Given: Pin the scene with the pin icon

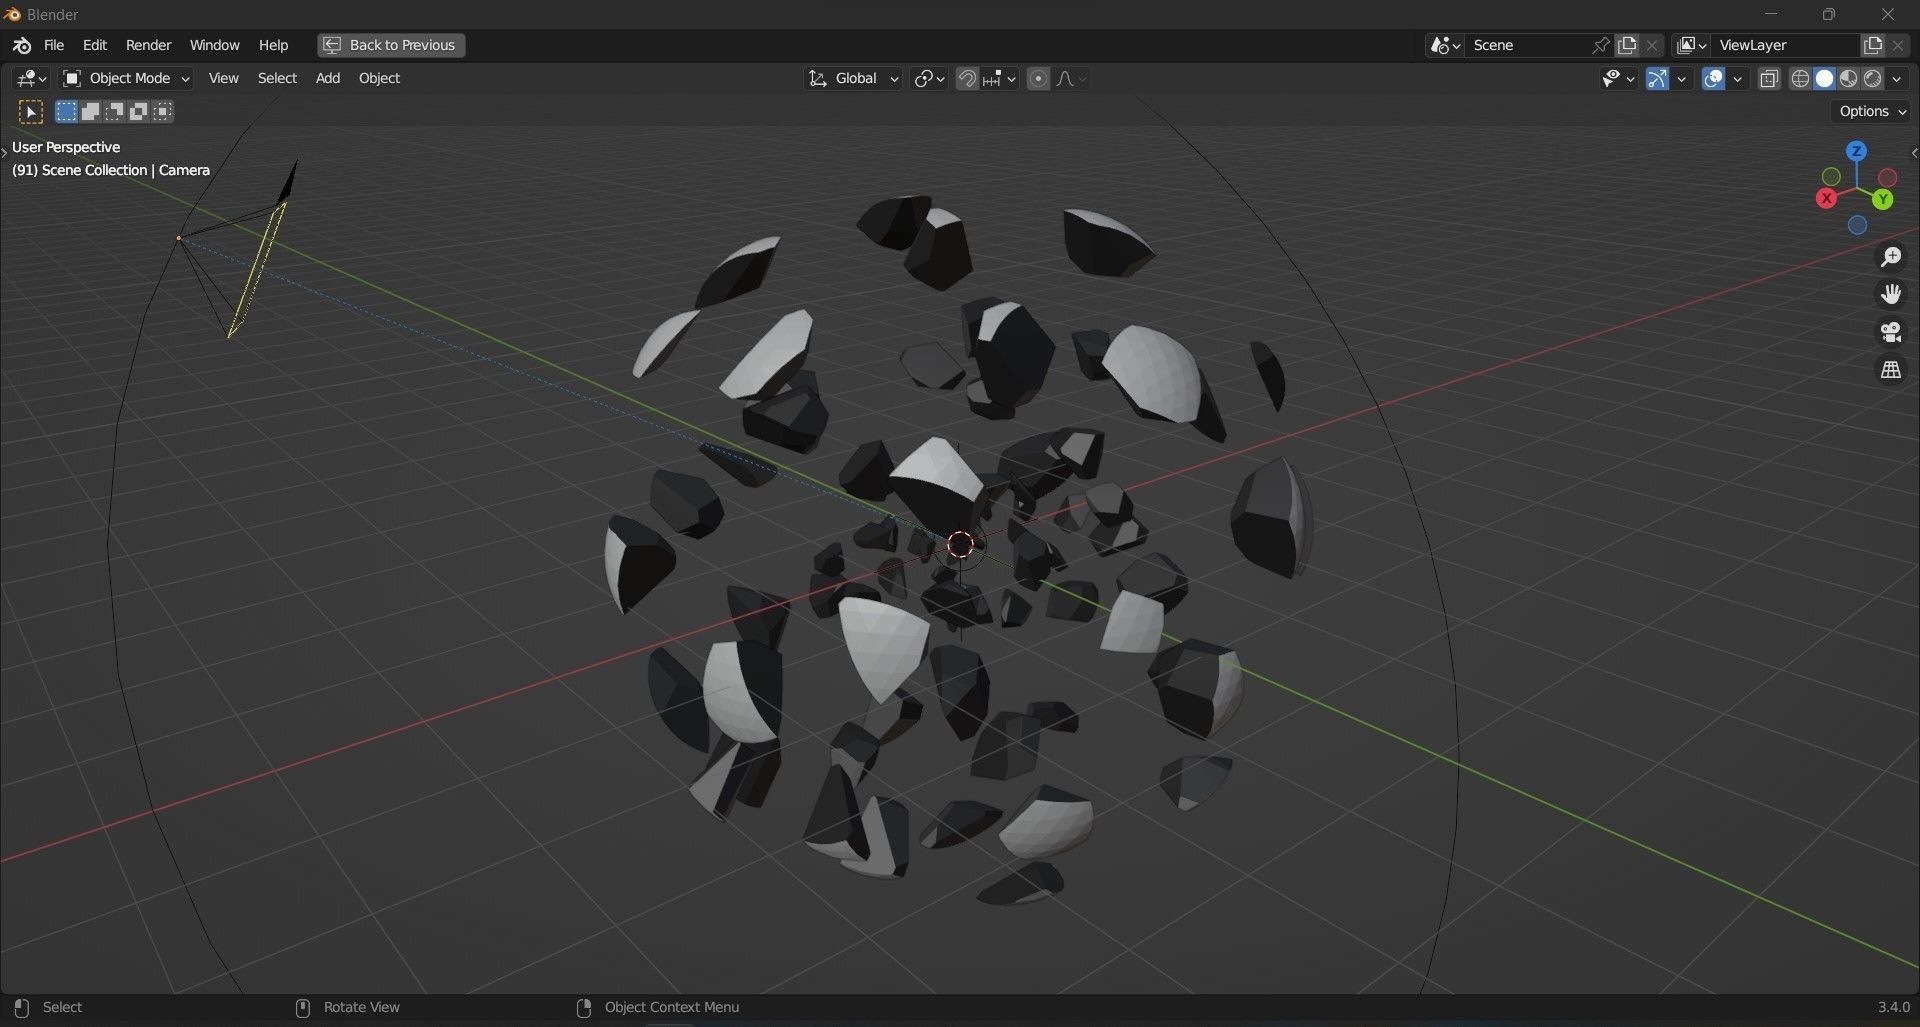Looking at the screenshot, I should pyautogui.click(x=1601, y=45).
